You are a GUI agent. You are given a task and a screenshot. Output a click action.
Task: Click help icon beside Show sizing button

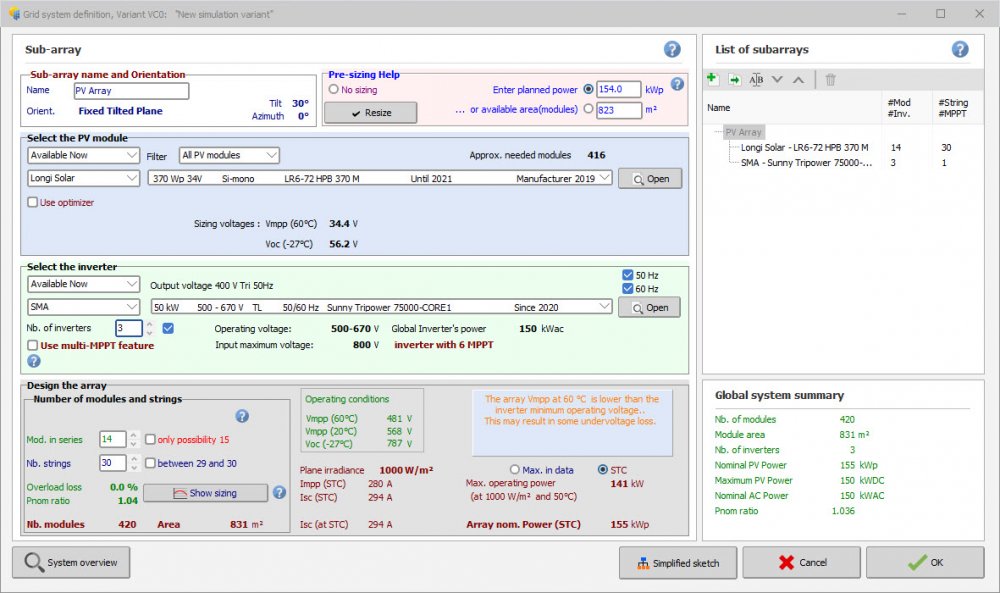coord(278,492)
